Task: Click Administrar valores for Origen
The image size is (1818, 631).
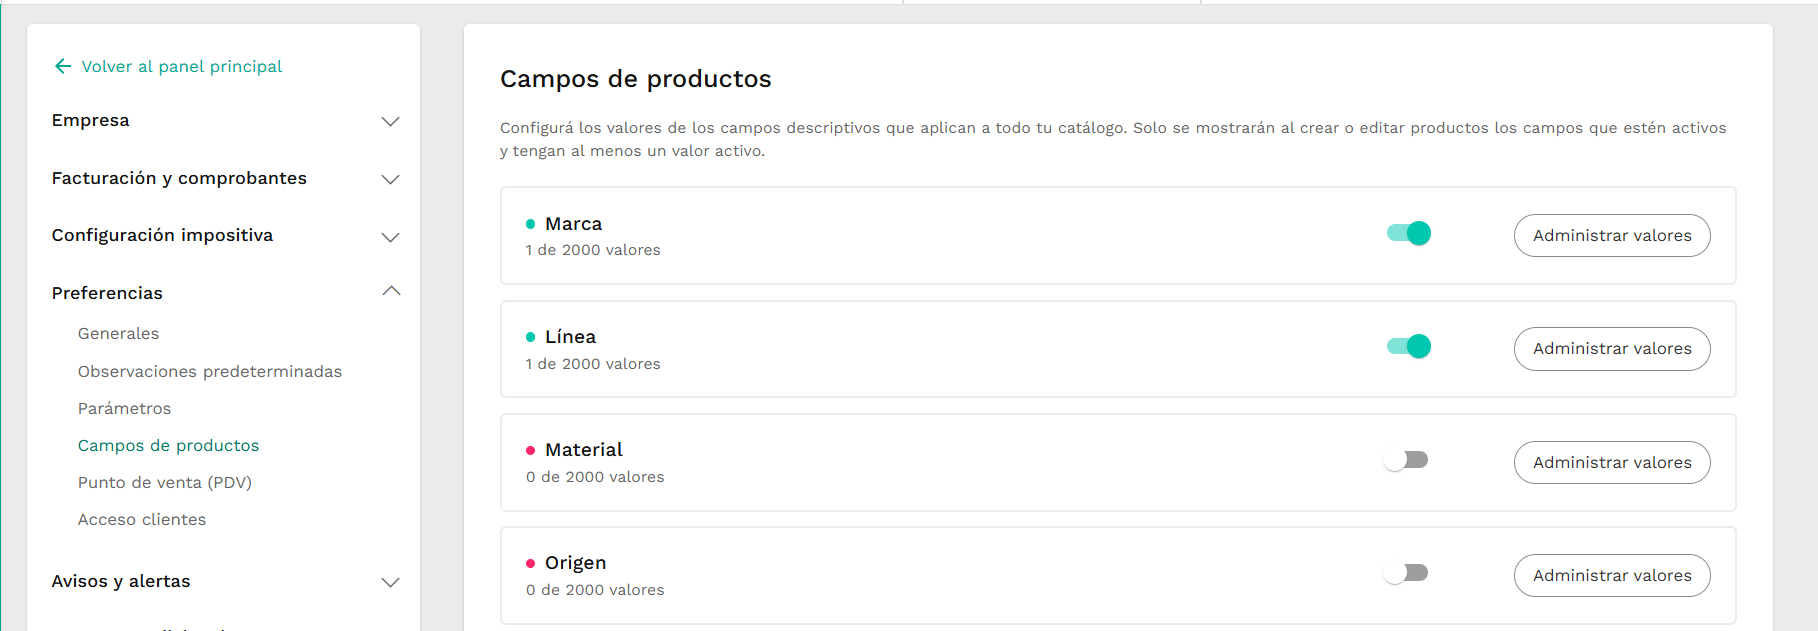Action: point(1612,575)
